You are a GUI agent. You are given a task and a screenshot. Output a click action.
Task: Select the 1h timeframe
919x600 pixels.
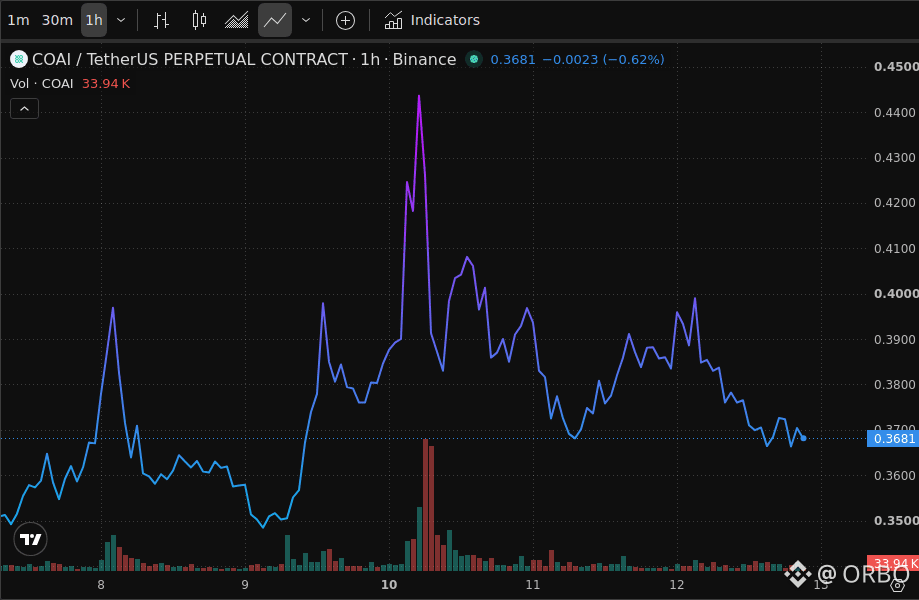point(94,20)
